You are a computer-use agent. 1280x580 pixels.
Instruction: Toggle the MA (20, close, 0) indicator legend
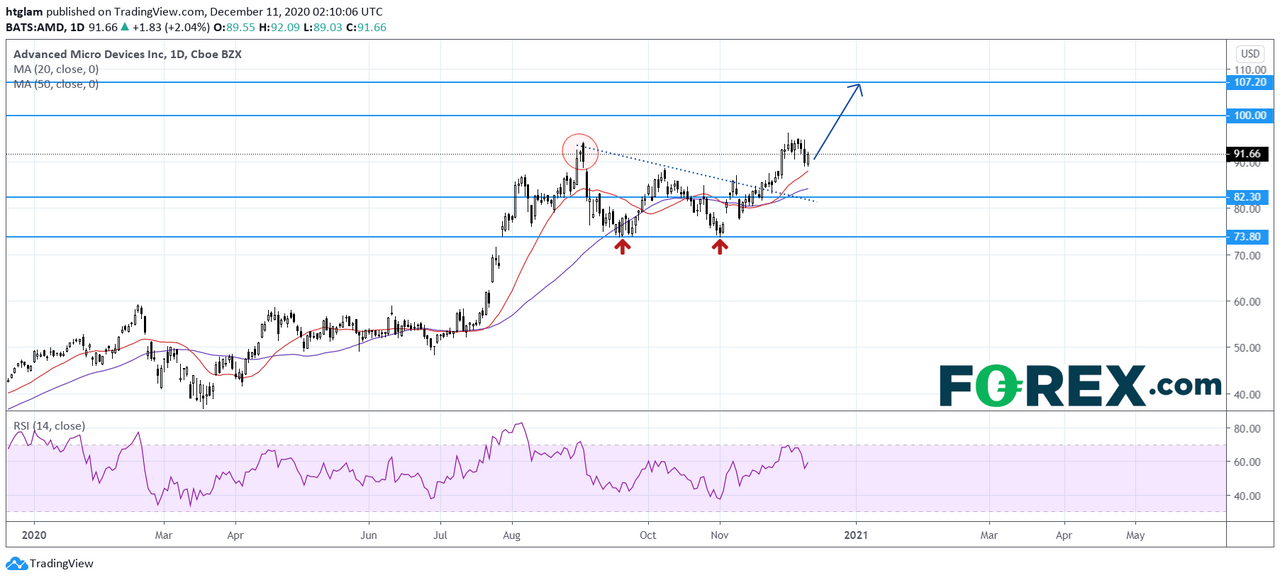point(56,69)
